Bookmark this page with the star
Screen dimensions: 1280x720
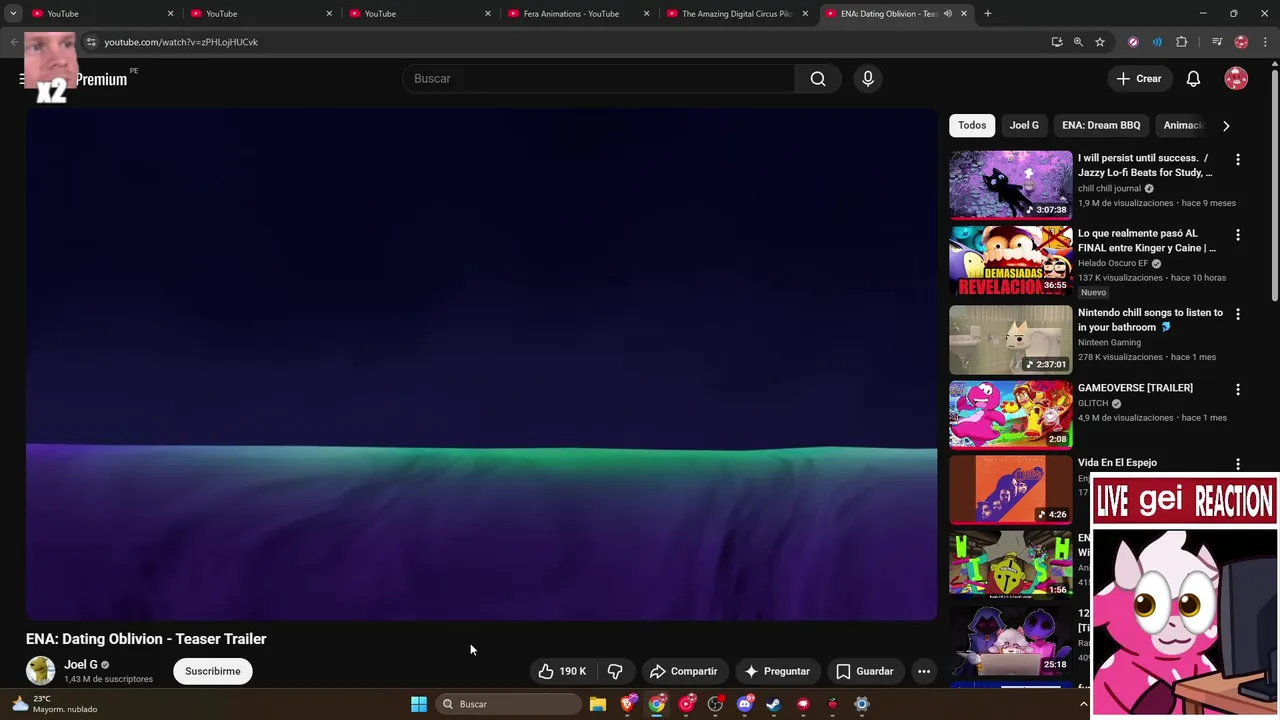[x=1100, y=42]
